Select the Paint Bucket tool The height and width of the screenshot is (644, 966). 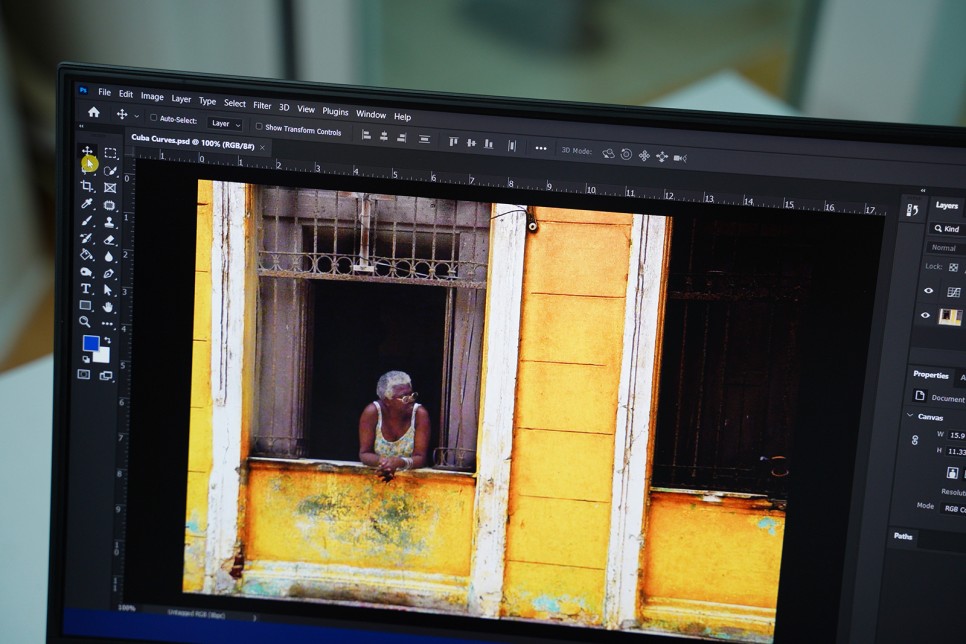tap(86, 255)
